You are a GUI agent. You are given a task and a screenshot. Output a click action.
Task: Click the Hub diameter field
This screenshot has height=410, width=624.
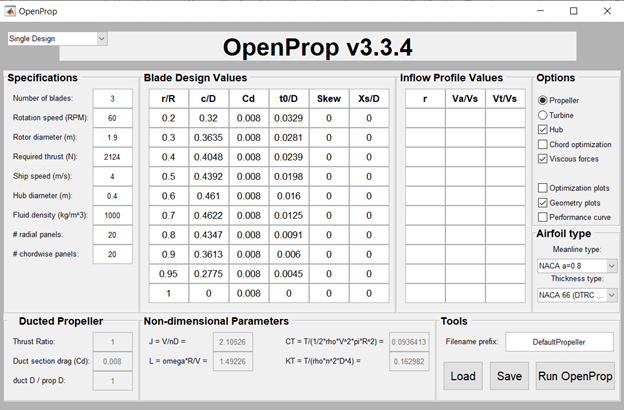pos(113,196)
